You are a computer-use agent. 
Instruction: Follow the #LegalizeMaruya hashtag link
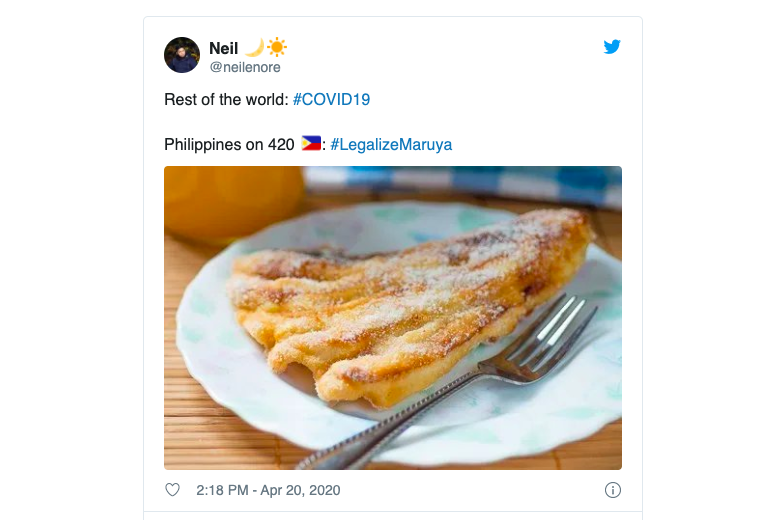pyautogui.click(x=391, y=144)
